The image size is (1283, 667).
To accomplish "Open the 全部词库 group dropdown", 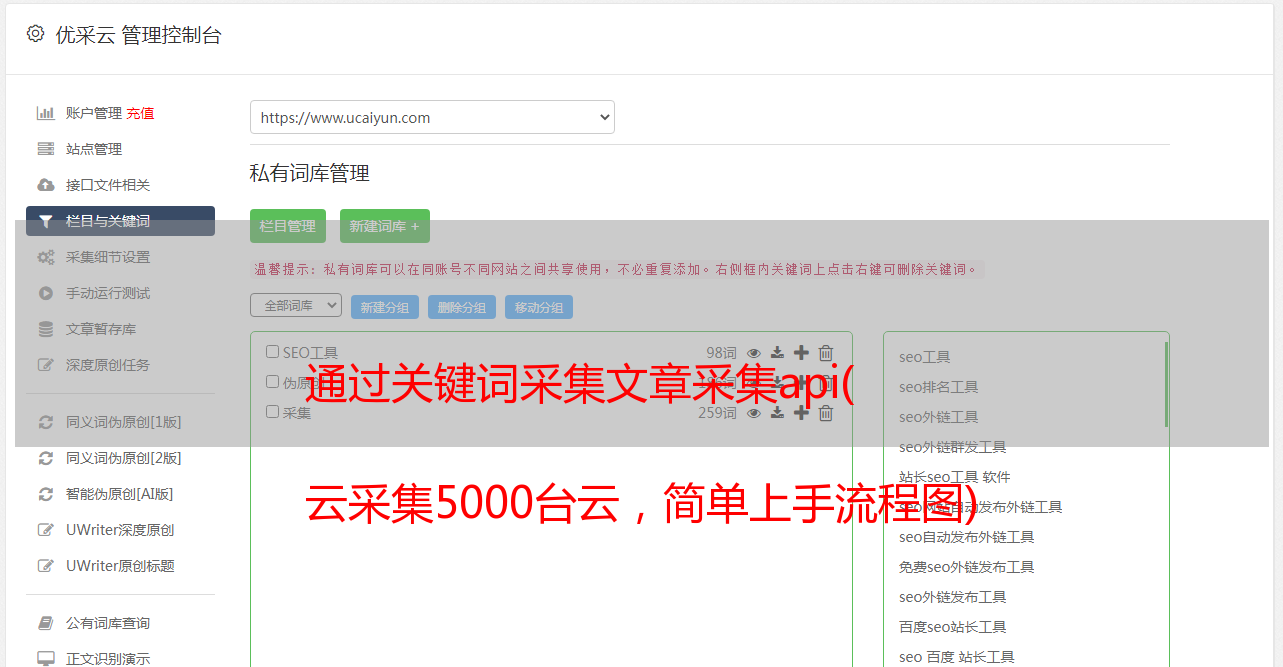I will coord(296,305).
